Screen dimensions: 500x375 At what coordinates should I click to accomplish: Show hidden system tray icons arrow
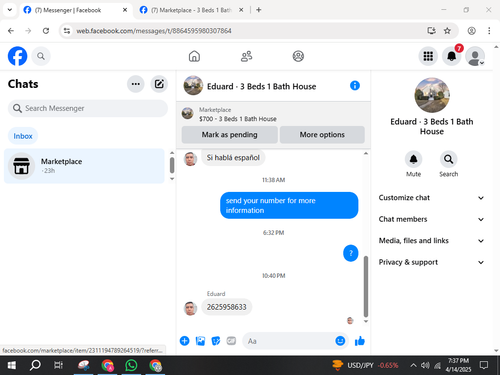pyautogui.click(x=413, y=365)
